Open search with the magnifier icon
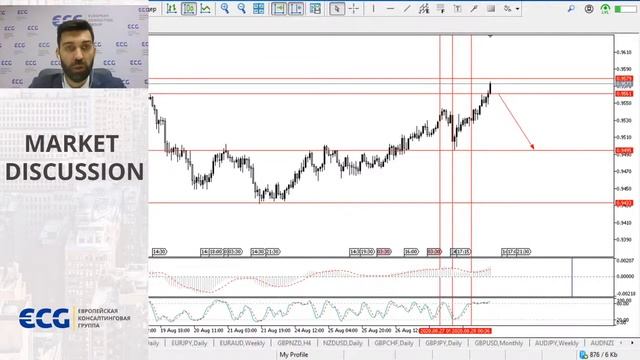Viewport: 640px width, 360px height. (x=571, y=8)
